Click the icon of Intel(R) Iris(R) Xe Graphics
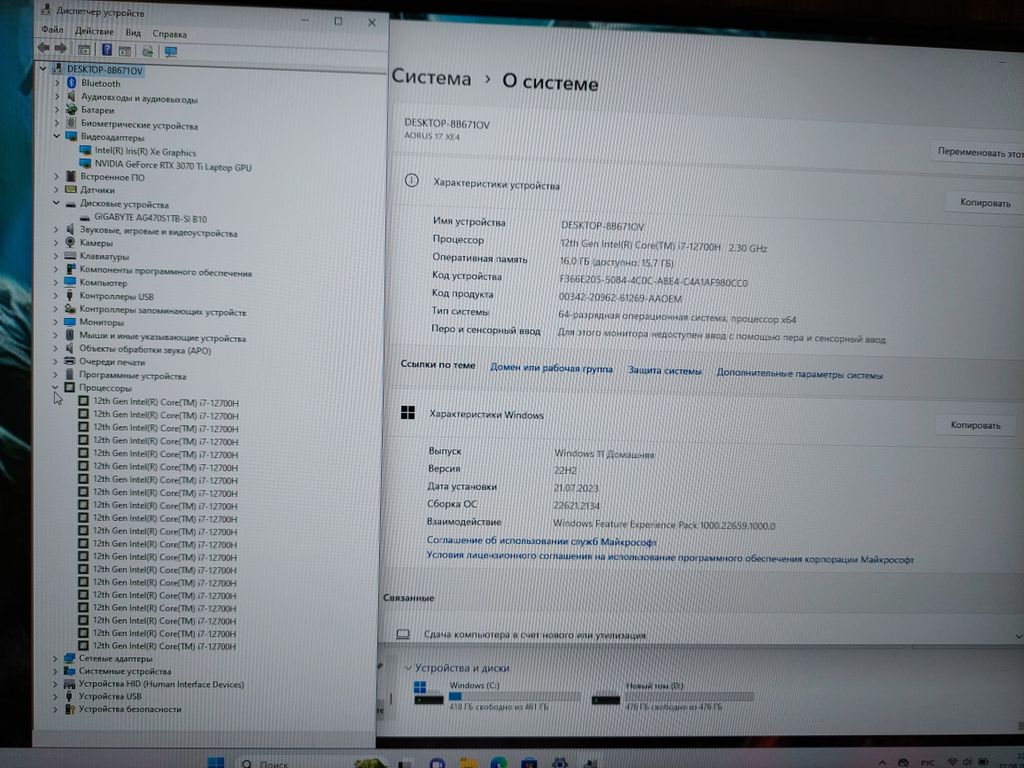 pos(85,150)
